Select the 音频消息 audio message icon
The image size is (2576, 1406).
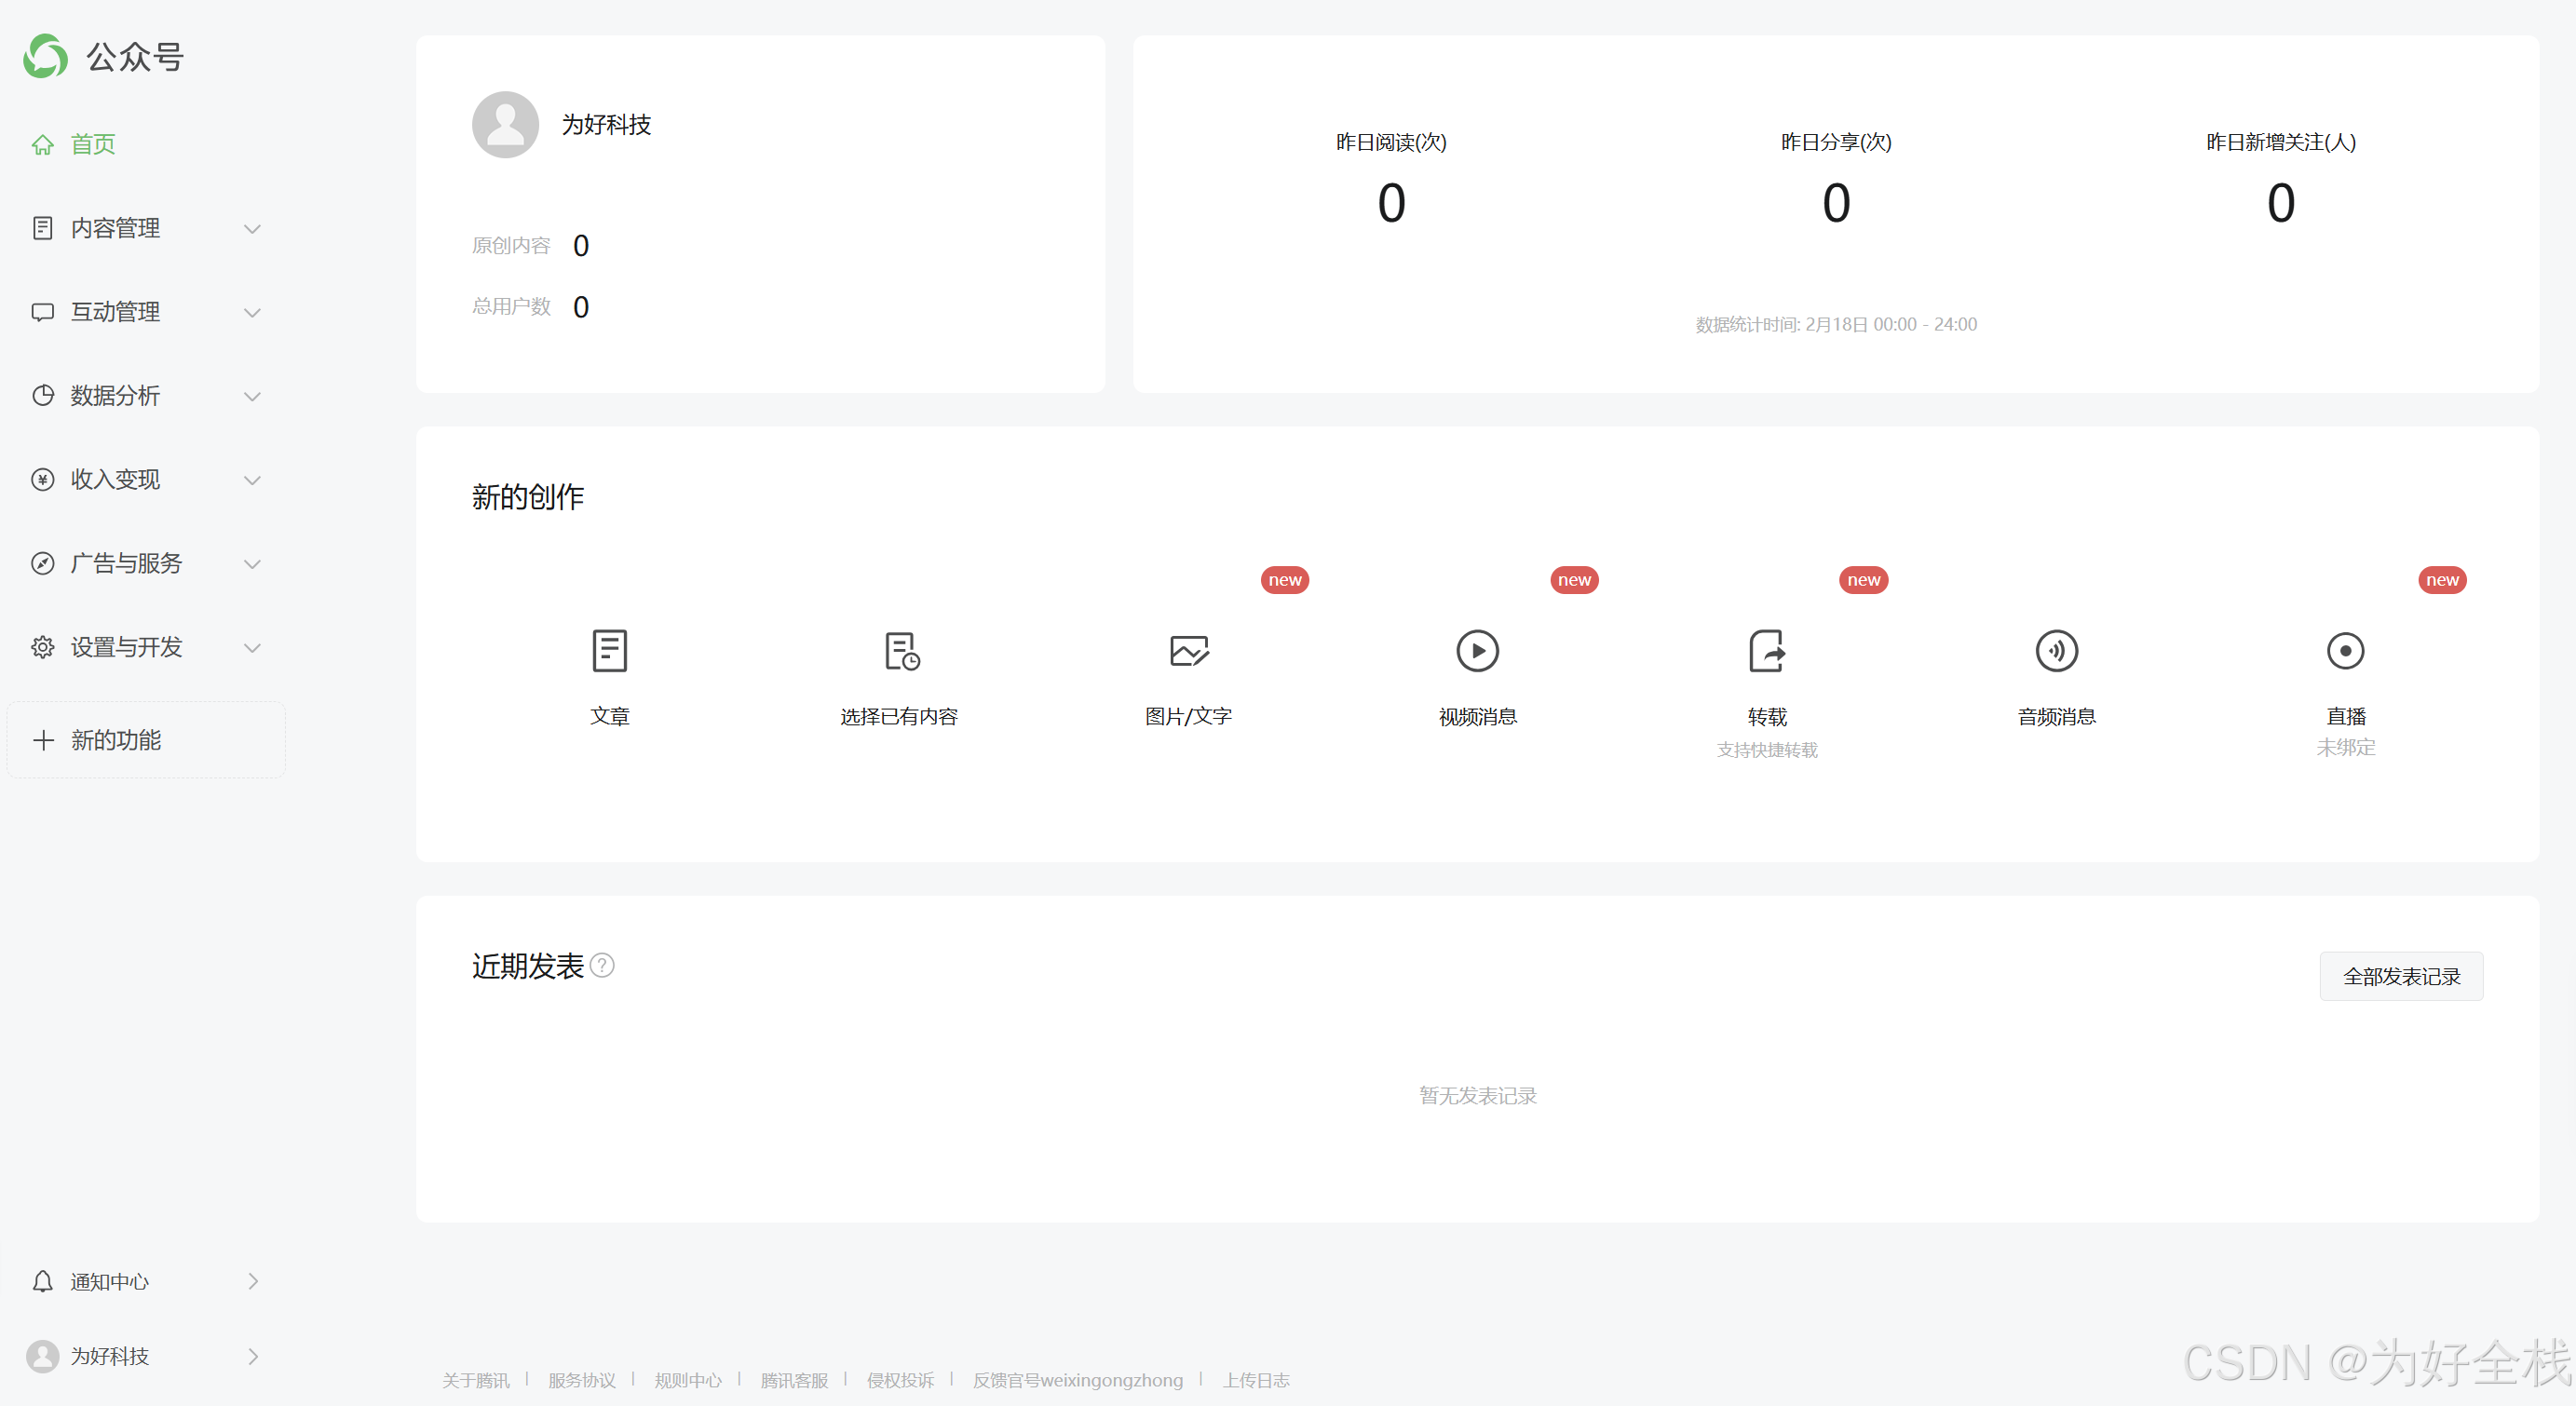tap(2056, 651)
